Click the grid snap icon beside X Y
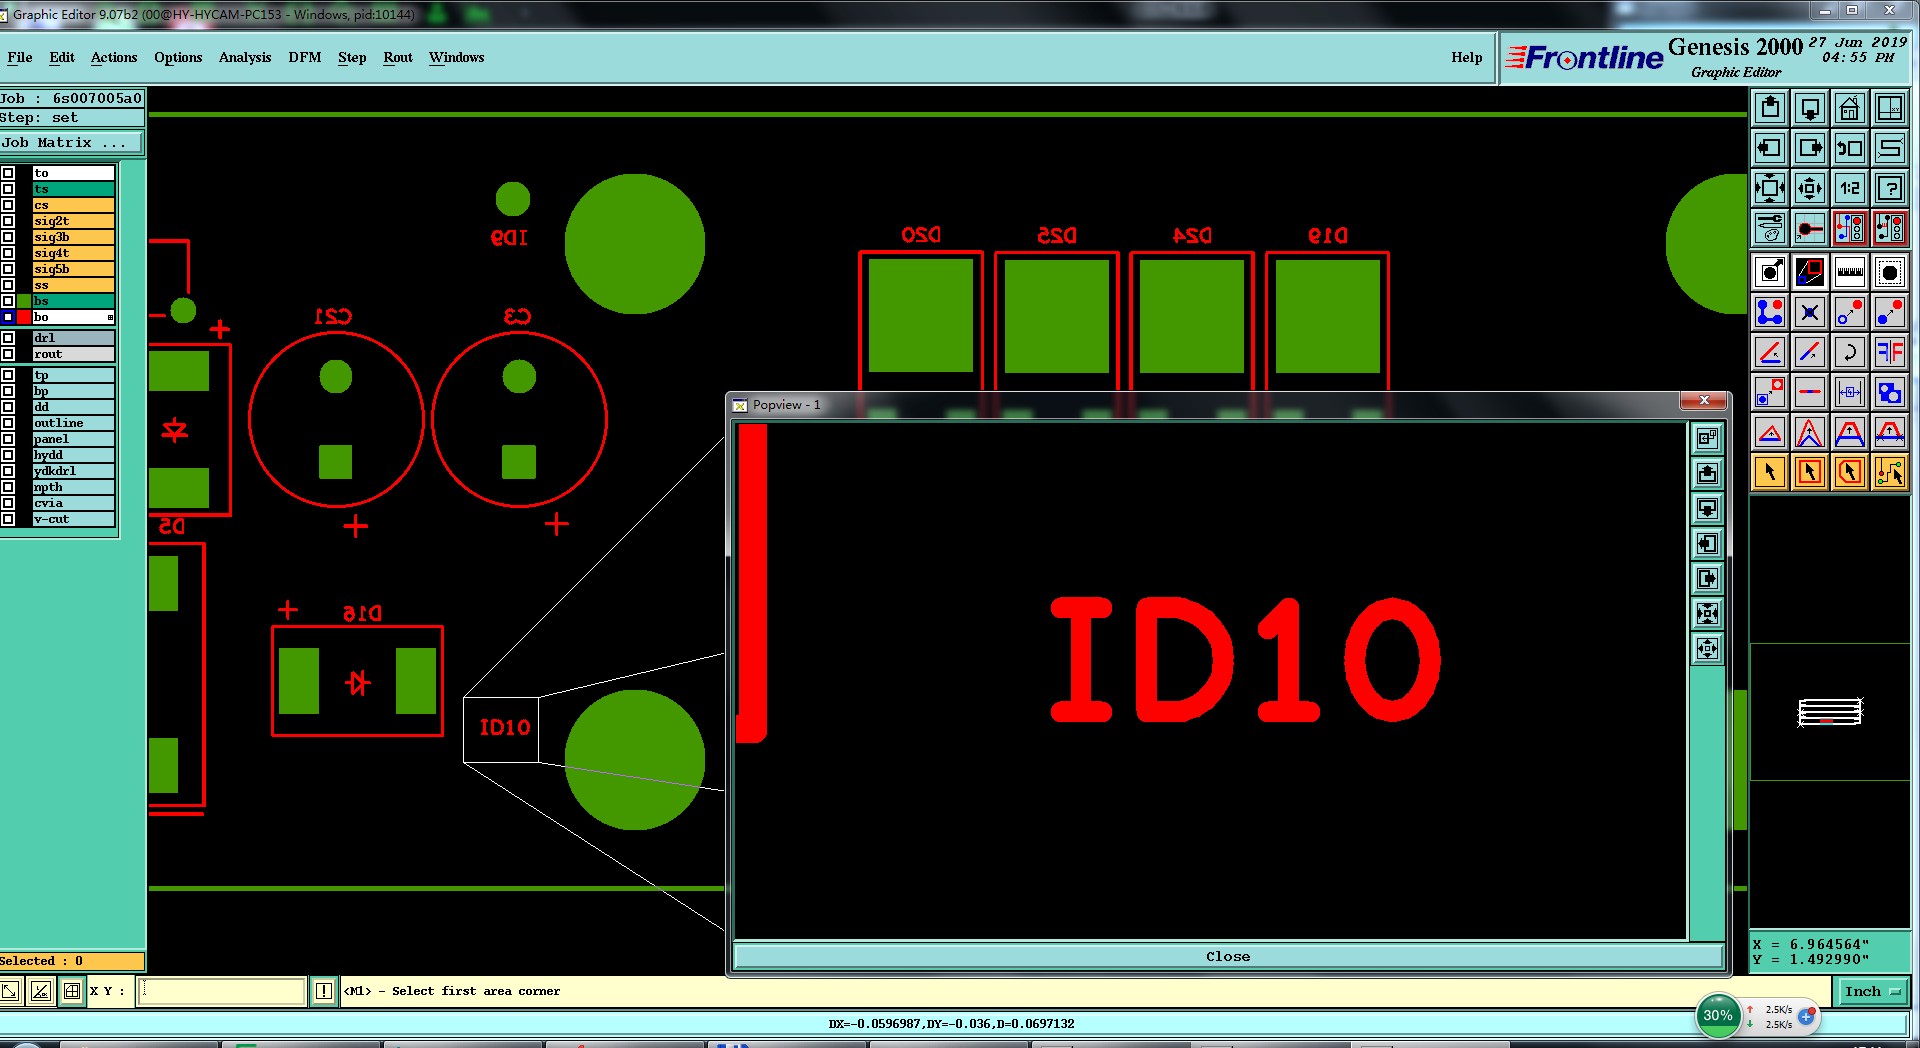The image size is (1920, 1048). [72, 991]
